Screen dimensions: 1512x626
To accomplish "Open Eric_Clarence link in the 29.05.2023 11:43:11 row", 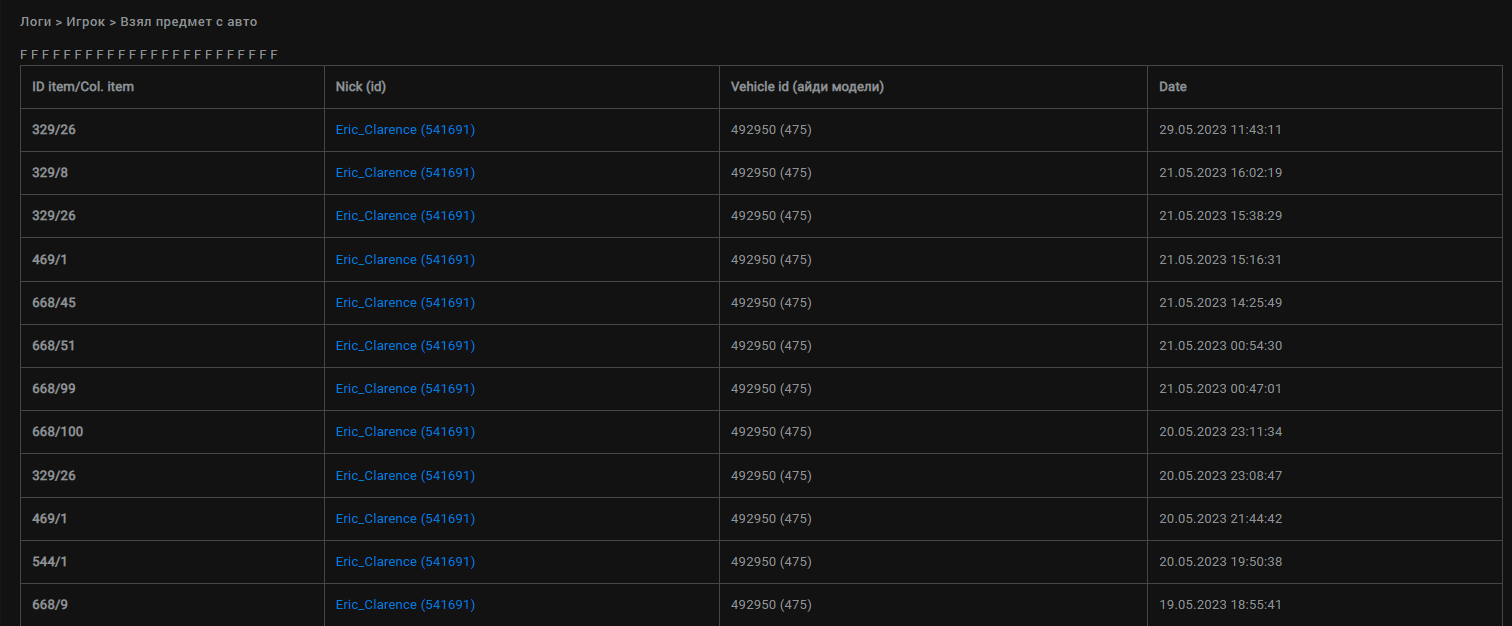I will 405,130.
